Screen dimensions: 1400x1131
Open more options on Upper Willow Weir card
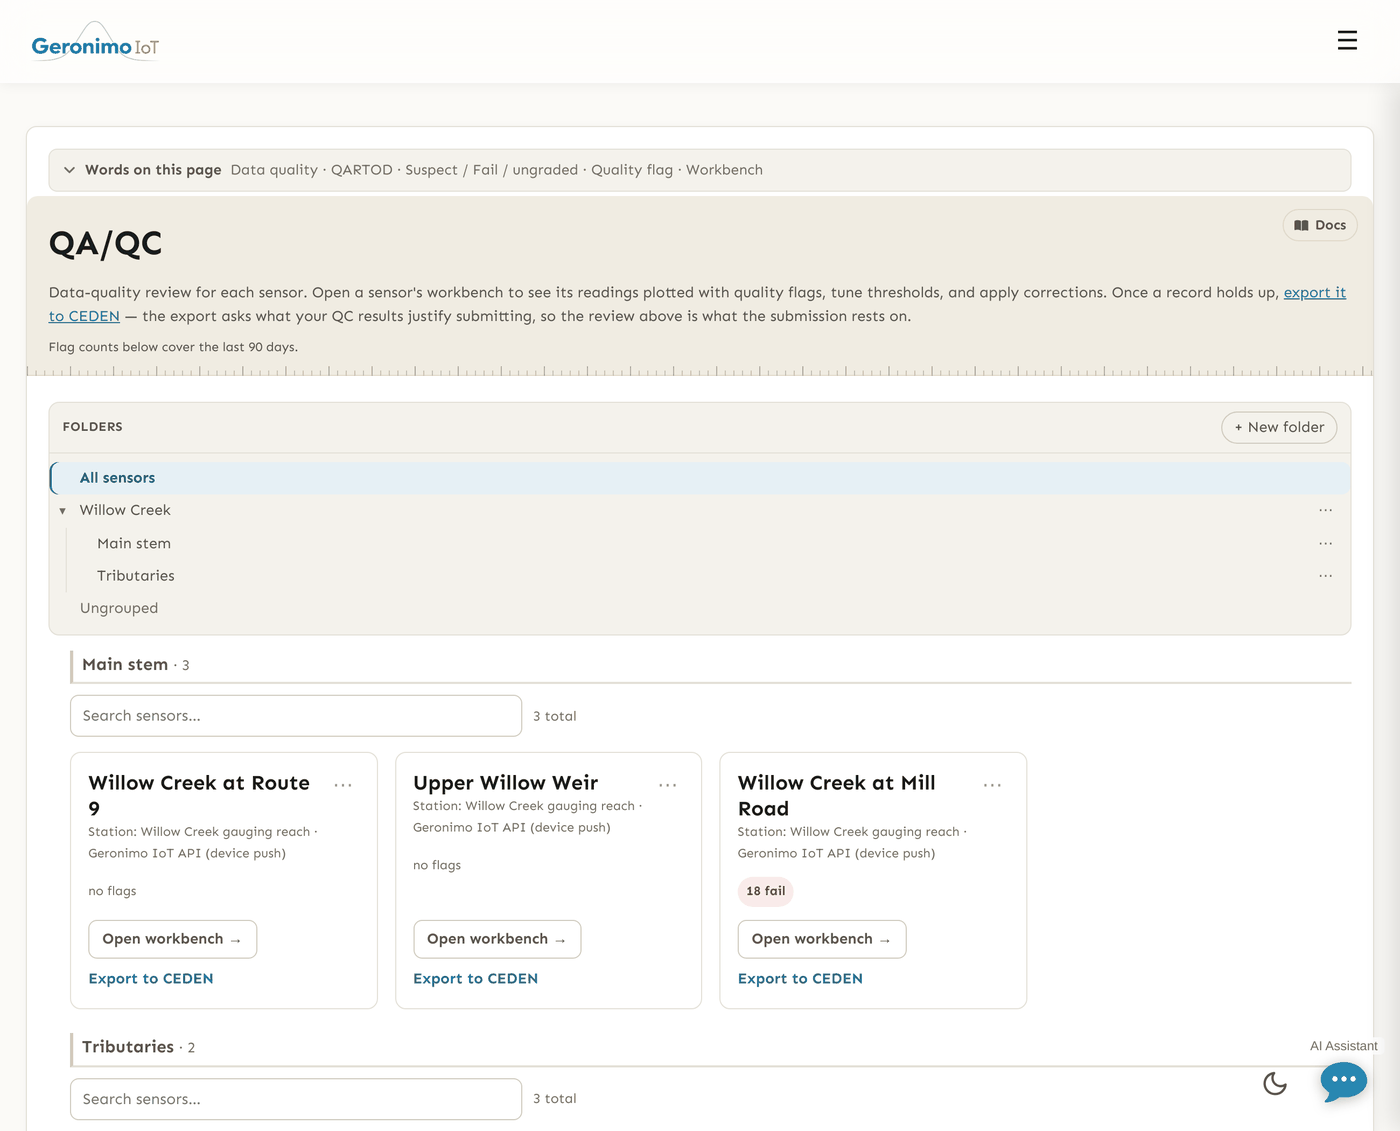click(668, 785)
